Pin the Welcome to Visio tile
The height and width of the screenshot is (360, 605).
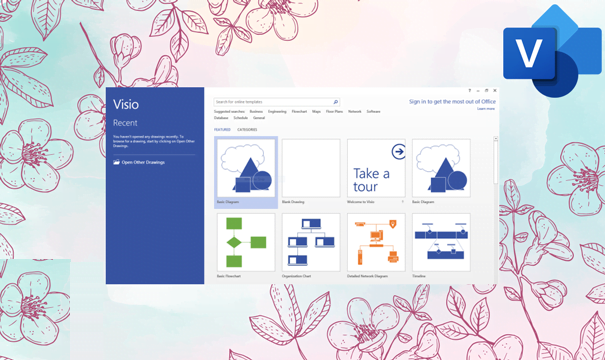click(402, 202)
